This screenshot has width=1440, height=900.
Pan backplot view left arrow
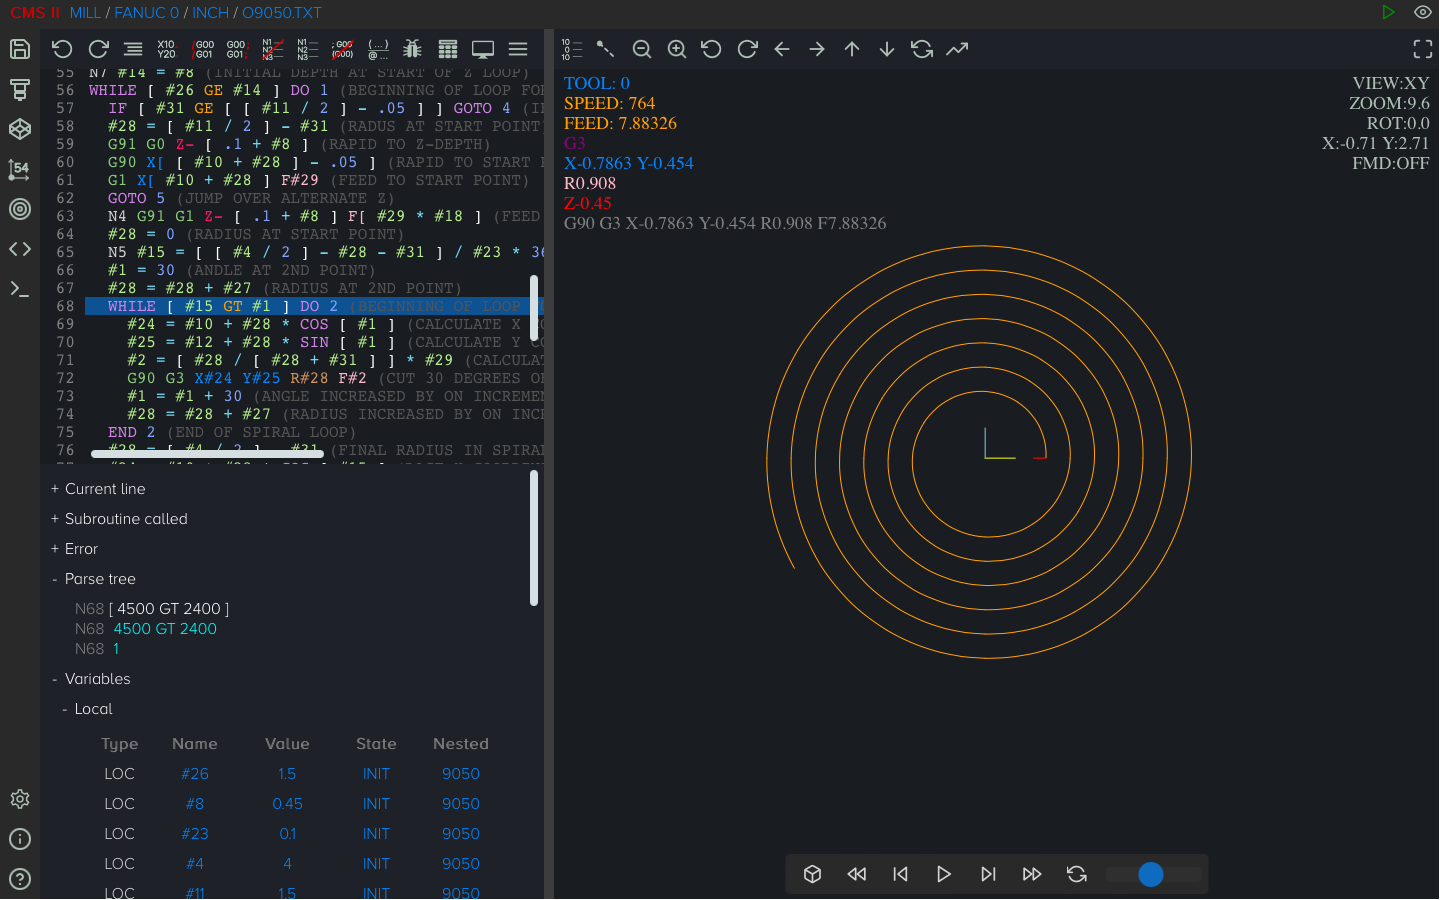click(782, 49)
